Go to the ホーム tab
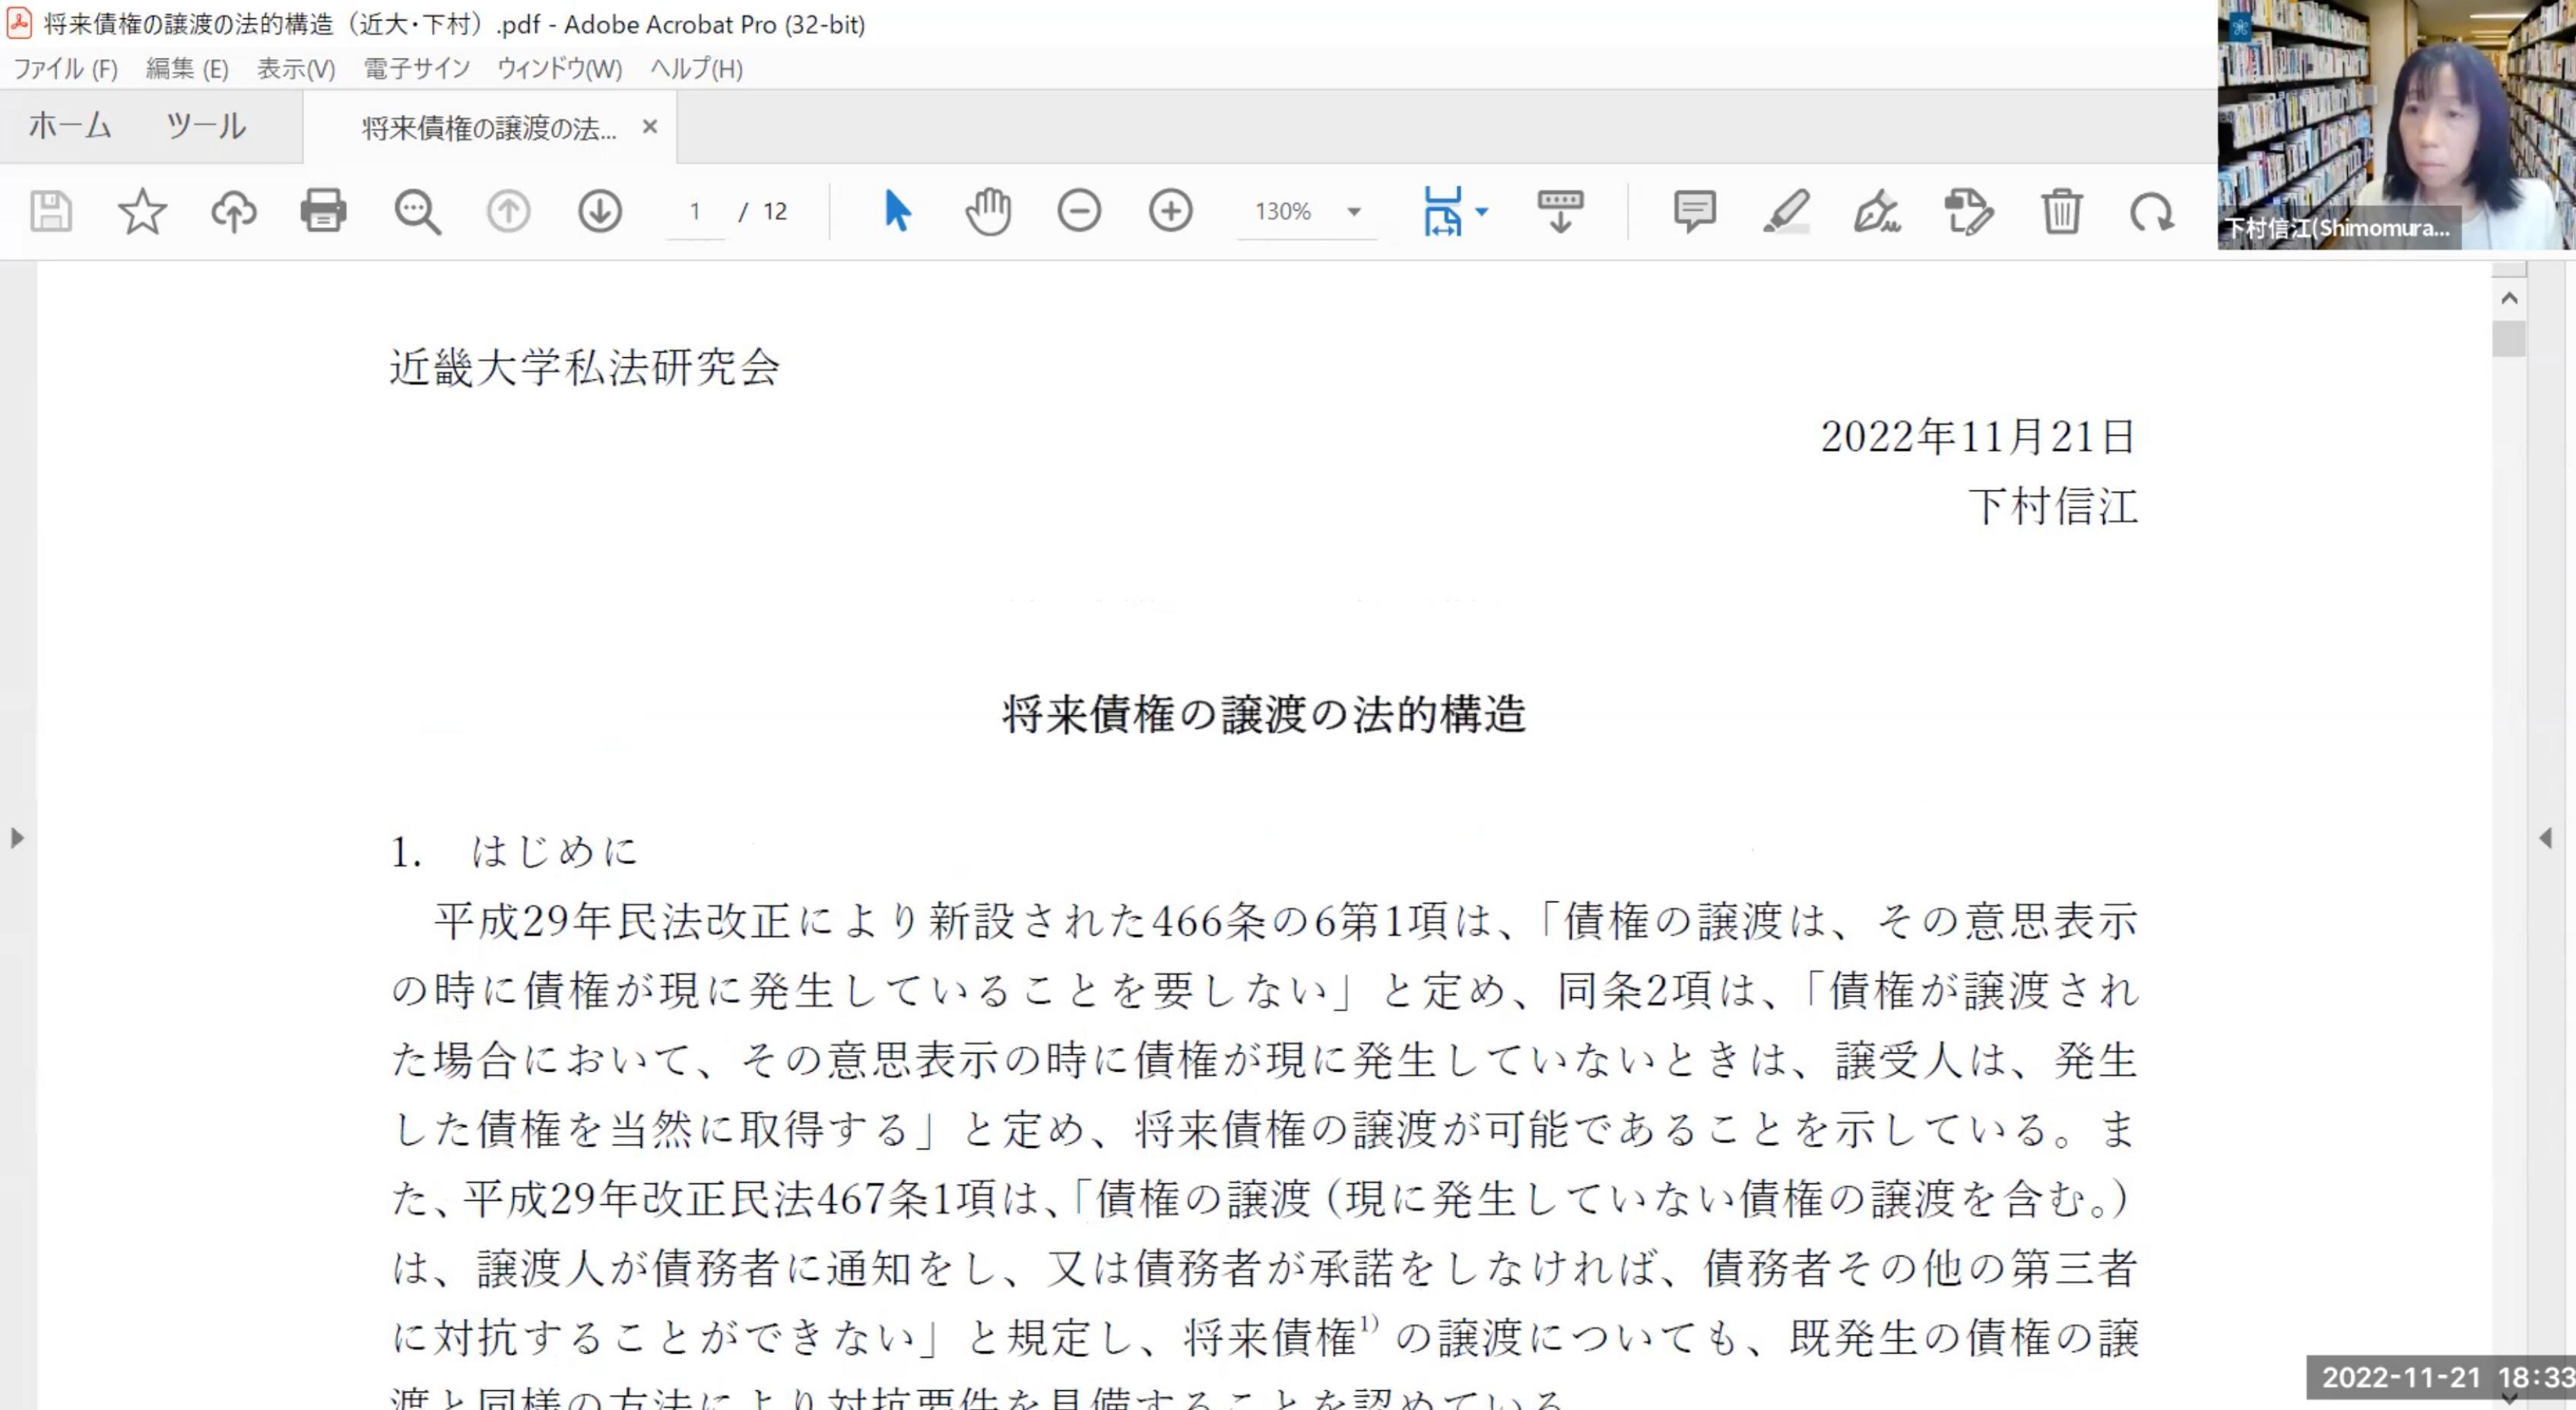 click(x=69, y=126)
